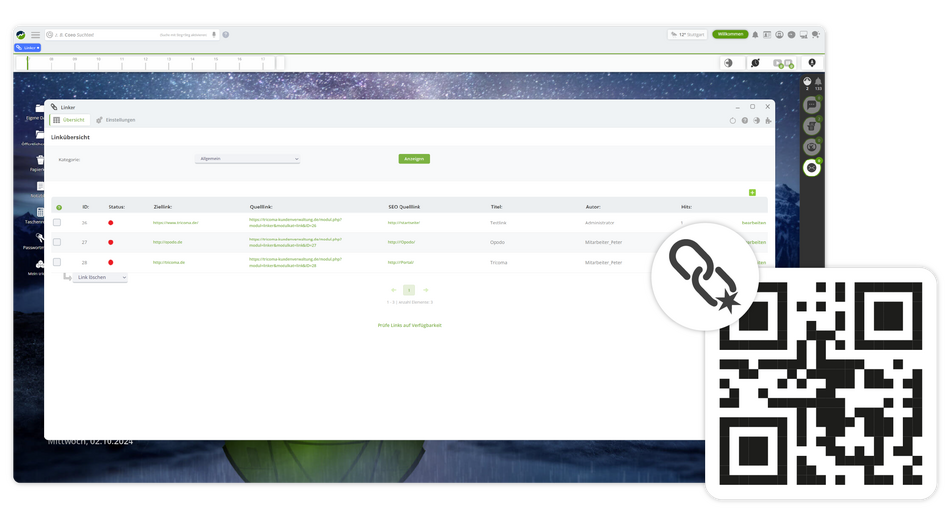Click the green marker on the timeline
The height and width of the screenshot is (519, 950).
tap(27, 62)
